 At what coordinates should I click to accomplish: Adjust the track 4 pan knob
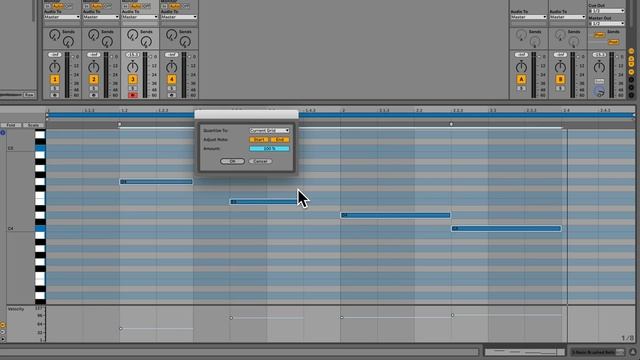(x=171, y=67)
